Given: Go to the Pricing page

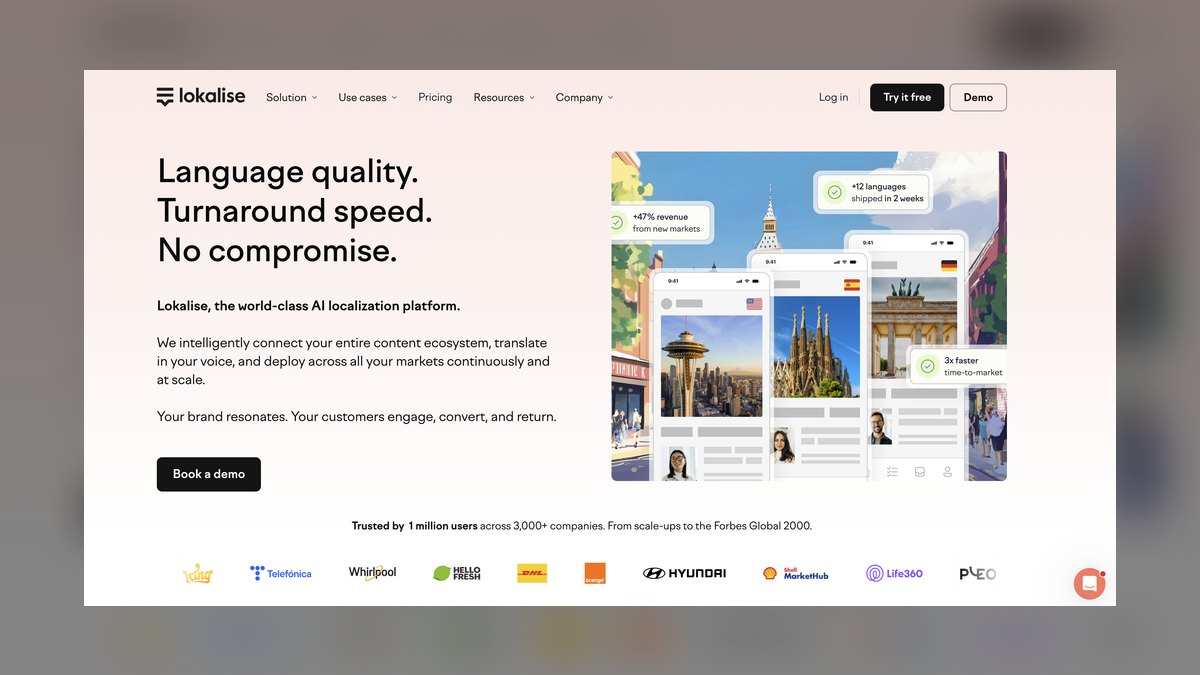Looking at the screenshot, I should pyautogui.click(x=435, y=97).
